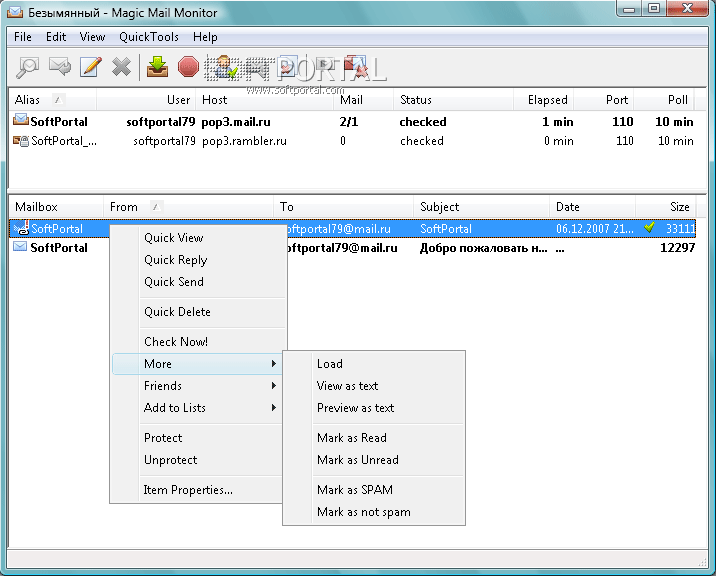Select Quick Reply in context menu
Viewport: 716px width, 576px height.
click(x=175, y=260)
